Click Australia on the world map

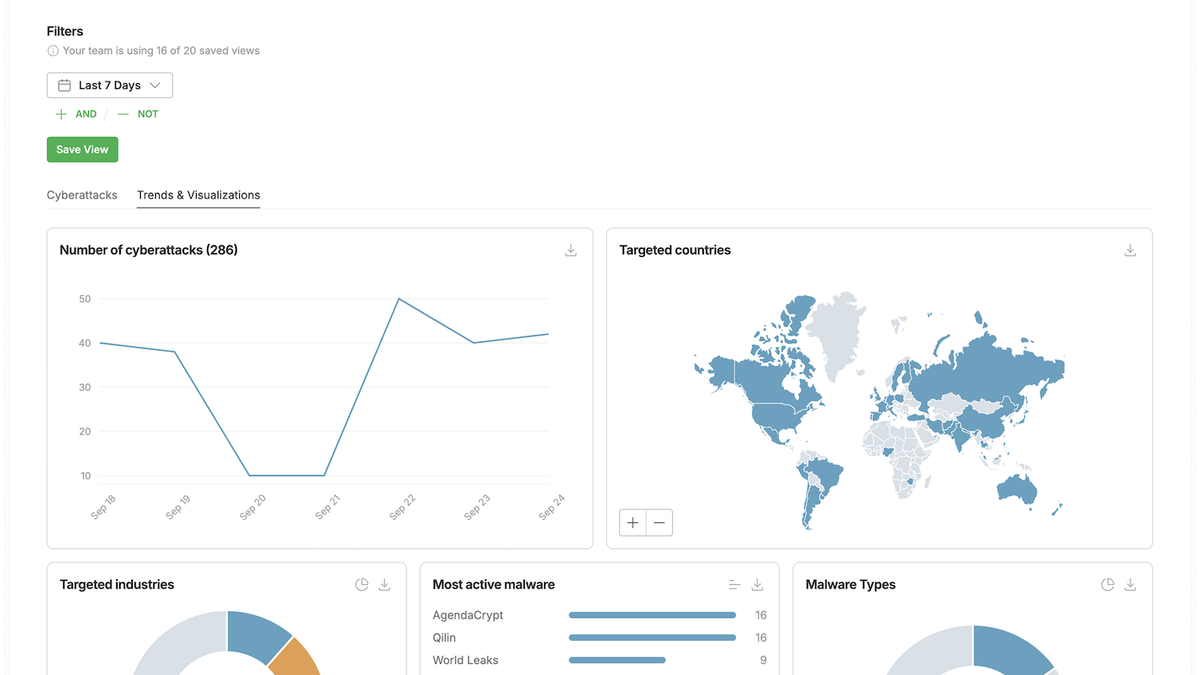click(x=1016, y=488)
